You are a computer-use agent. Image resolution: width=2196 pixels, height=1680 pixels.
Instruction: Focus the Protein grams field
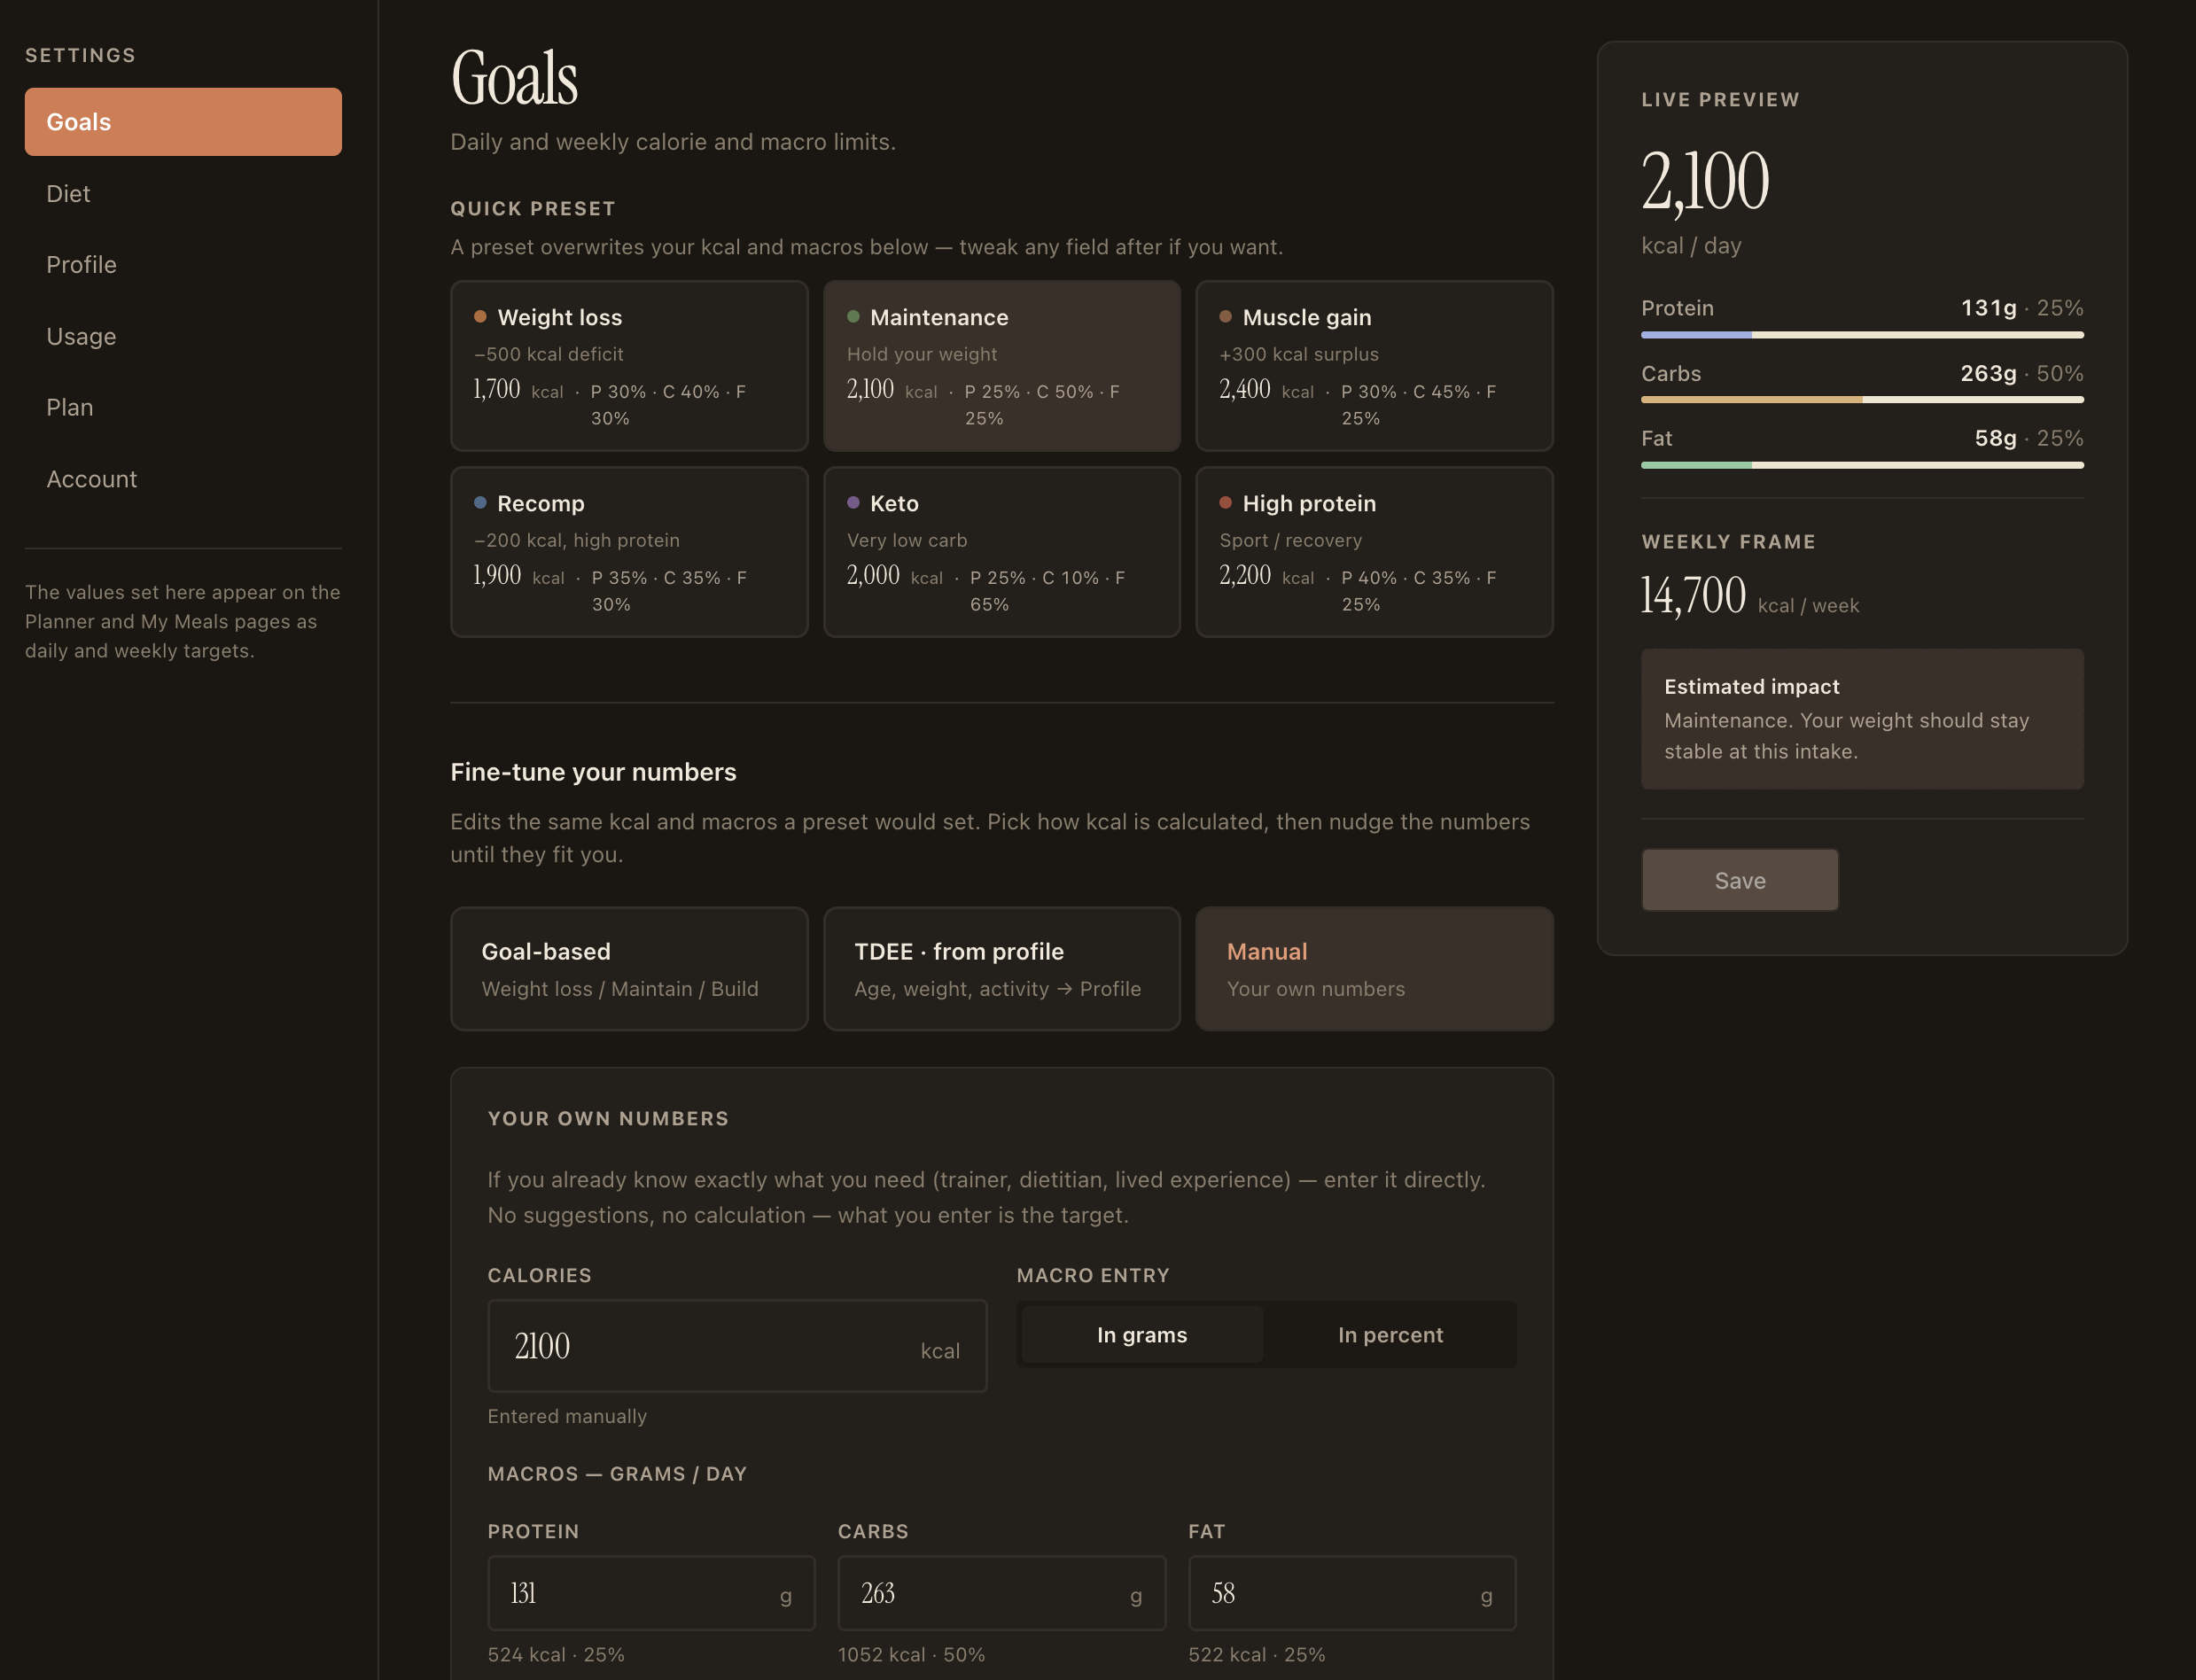(x=651, y=1593)
